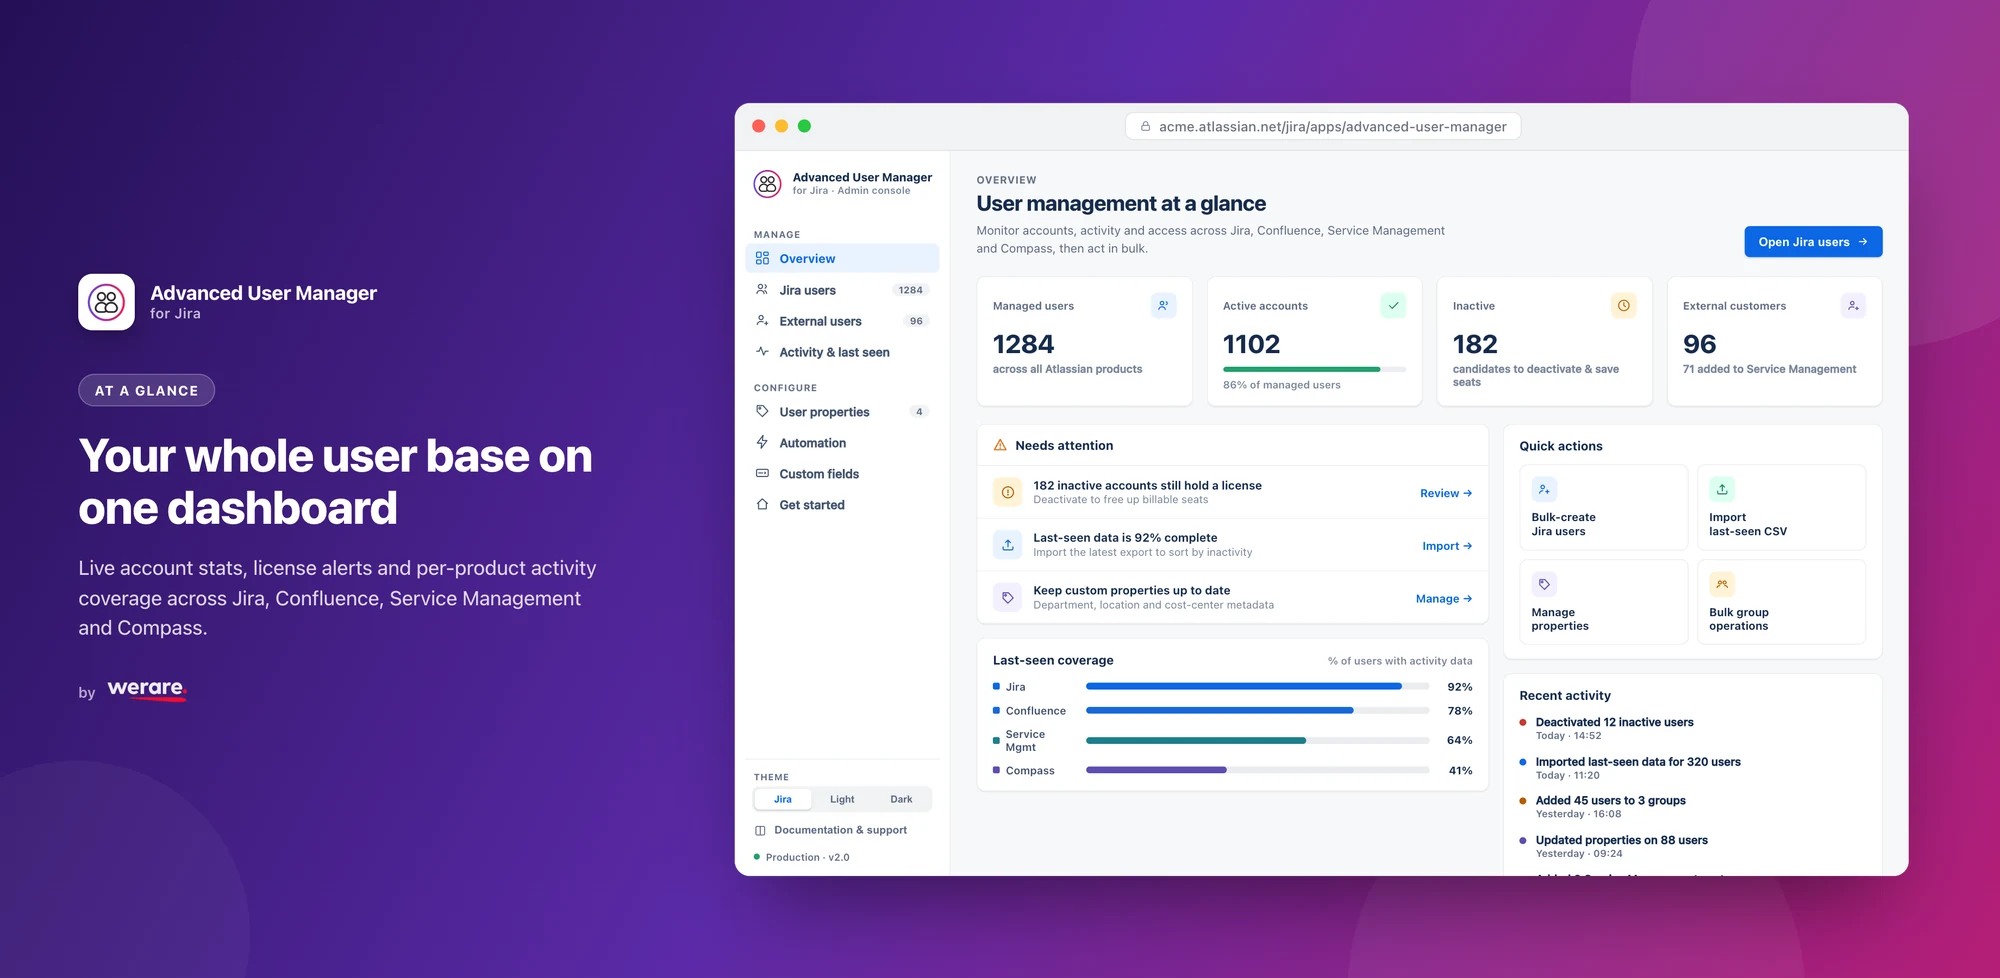Click the inactive accounts alert info icon
The height and width of the screenshot is (978, 2000).
point(1008,492)
